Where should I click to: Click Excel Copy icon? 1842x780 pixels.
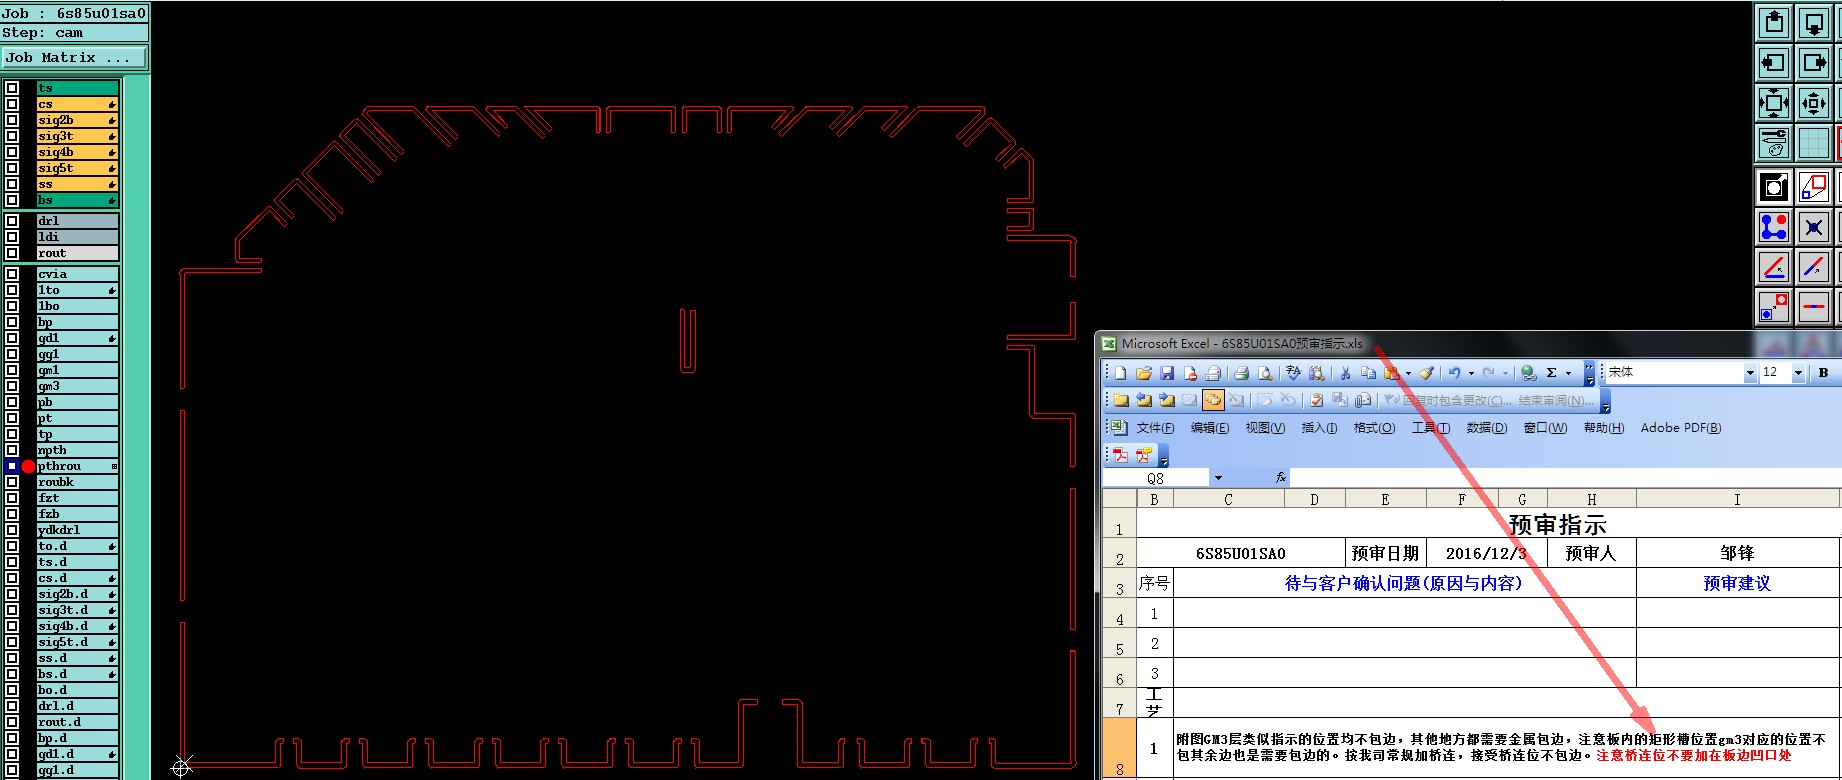1368,373
